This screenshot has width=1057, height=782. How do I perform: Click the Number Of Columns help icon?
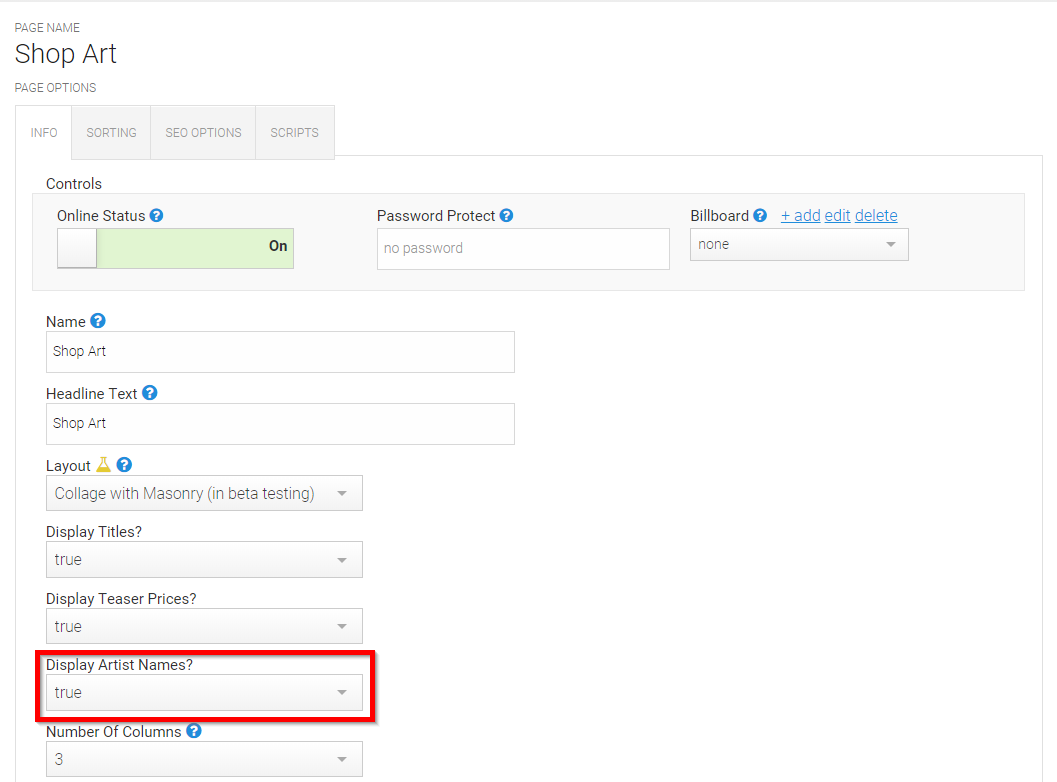[193, 731]
